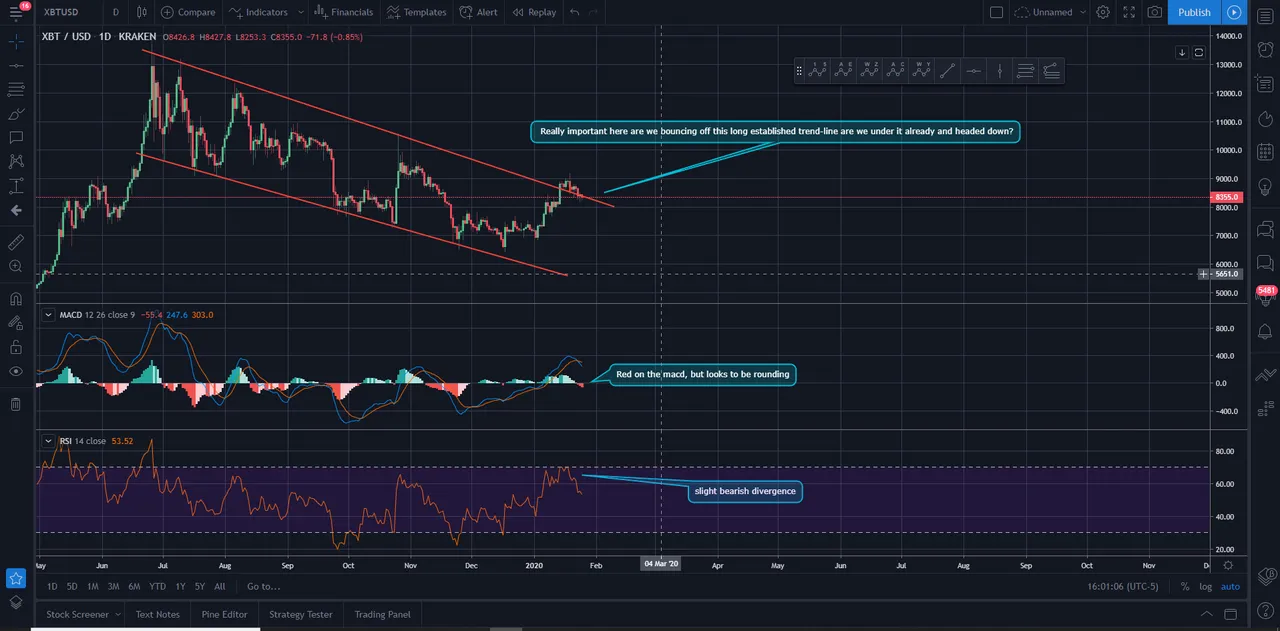
Task: Collapse the MACD indicator legend
Action: 47,314
